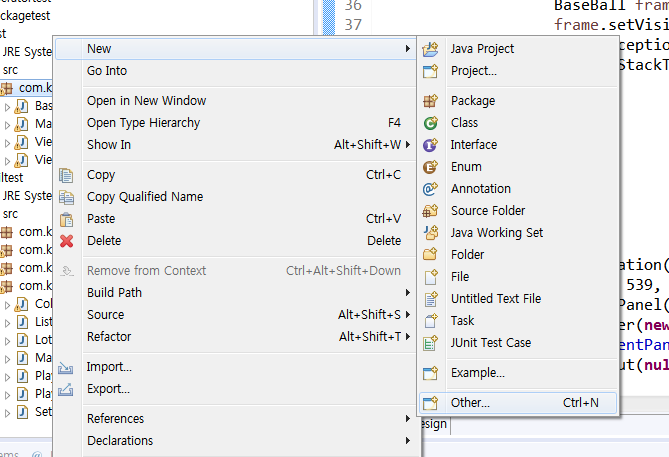Screen dimensions: 669x457
Task: Select Open in New Window
Action: click(x=236, y=101)
